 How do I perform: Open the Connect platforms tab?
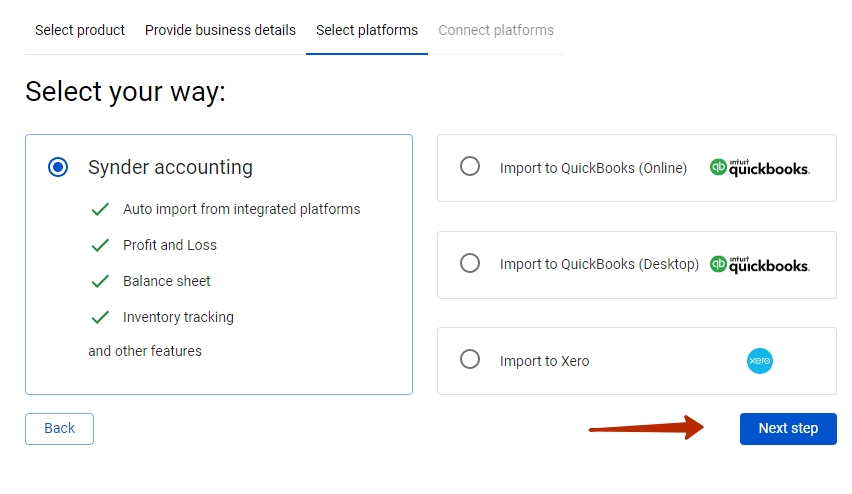(496, 30)
